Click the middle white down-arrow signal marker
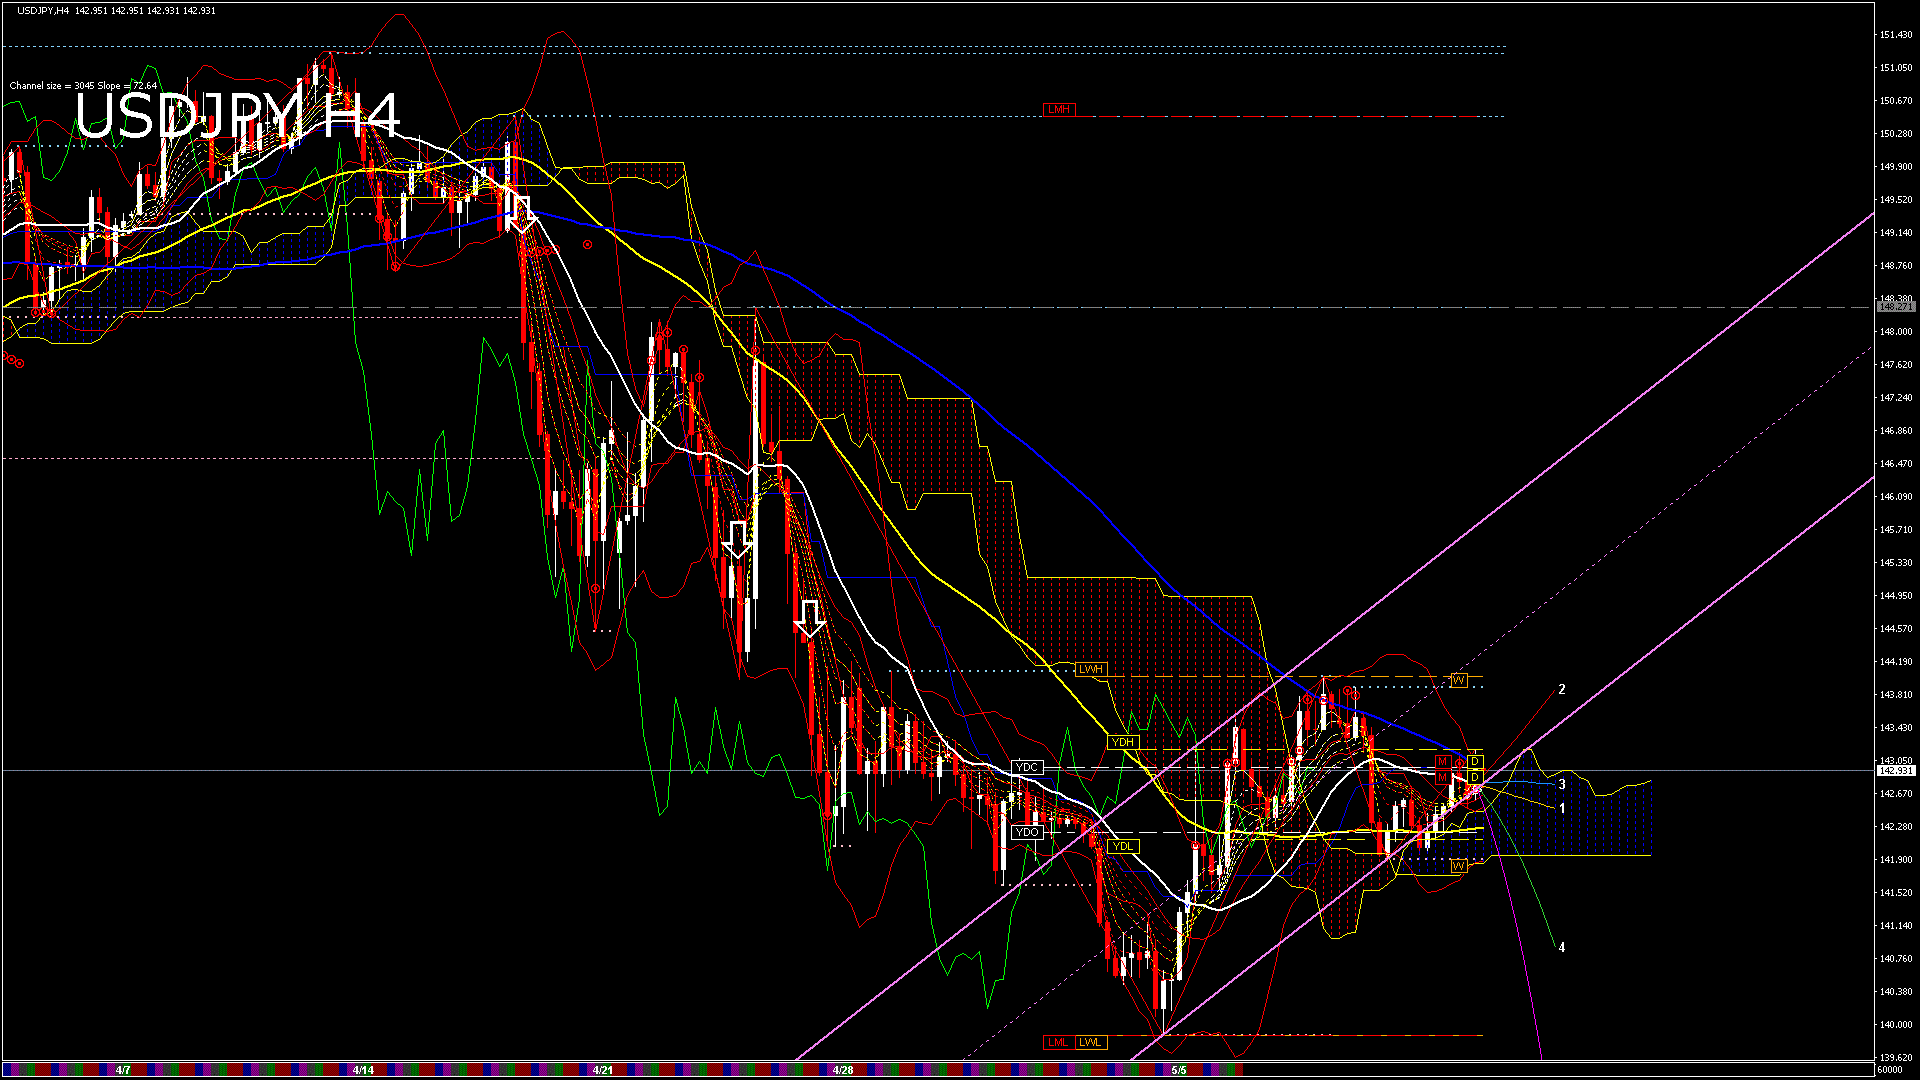Image resolution: width=1920 pixels, height=1080 pixels. click(737, 539)
